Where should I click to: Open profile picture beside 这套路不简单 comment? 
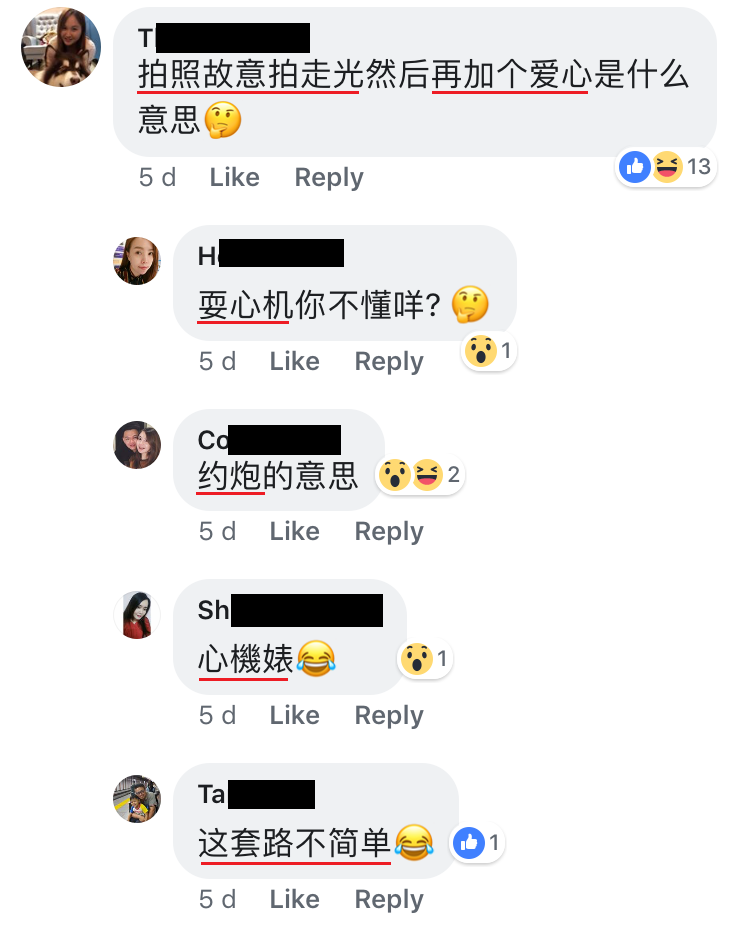[x=137, y=799]
